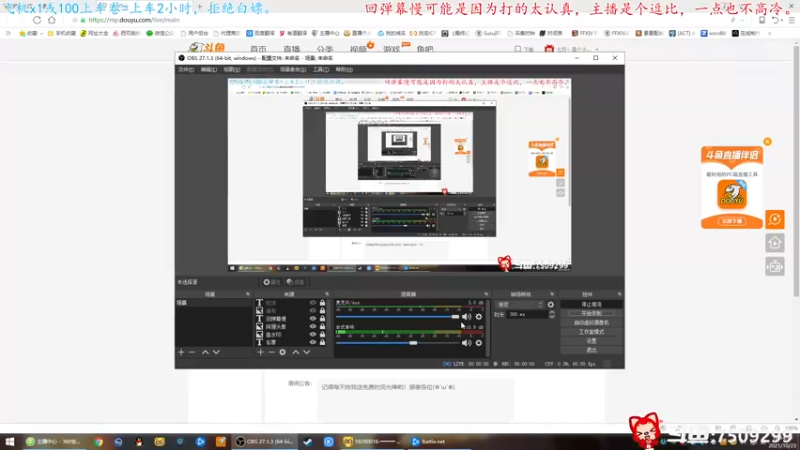The height and width of the screenshot is (450, 800).
Task: Remove selected source with minus icon
Action: point(271,352)
